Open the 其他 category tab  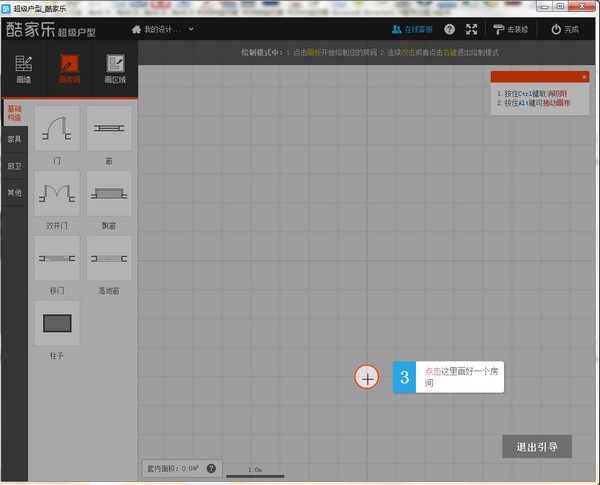click(14, 192)
